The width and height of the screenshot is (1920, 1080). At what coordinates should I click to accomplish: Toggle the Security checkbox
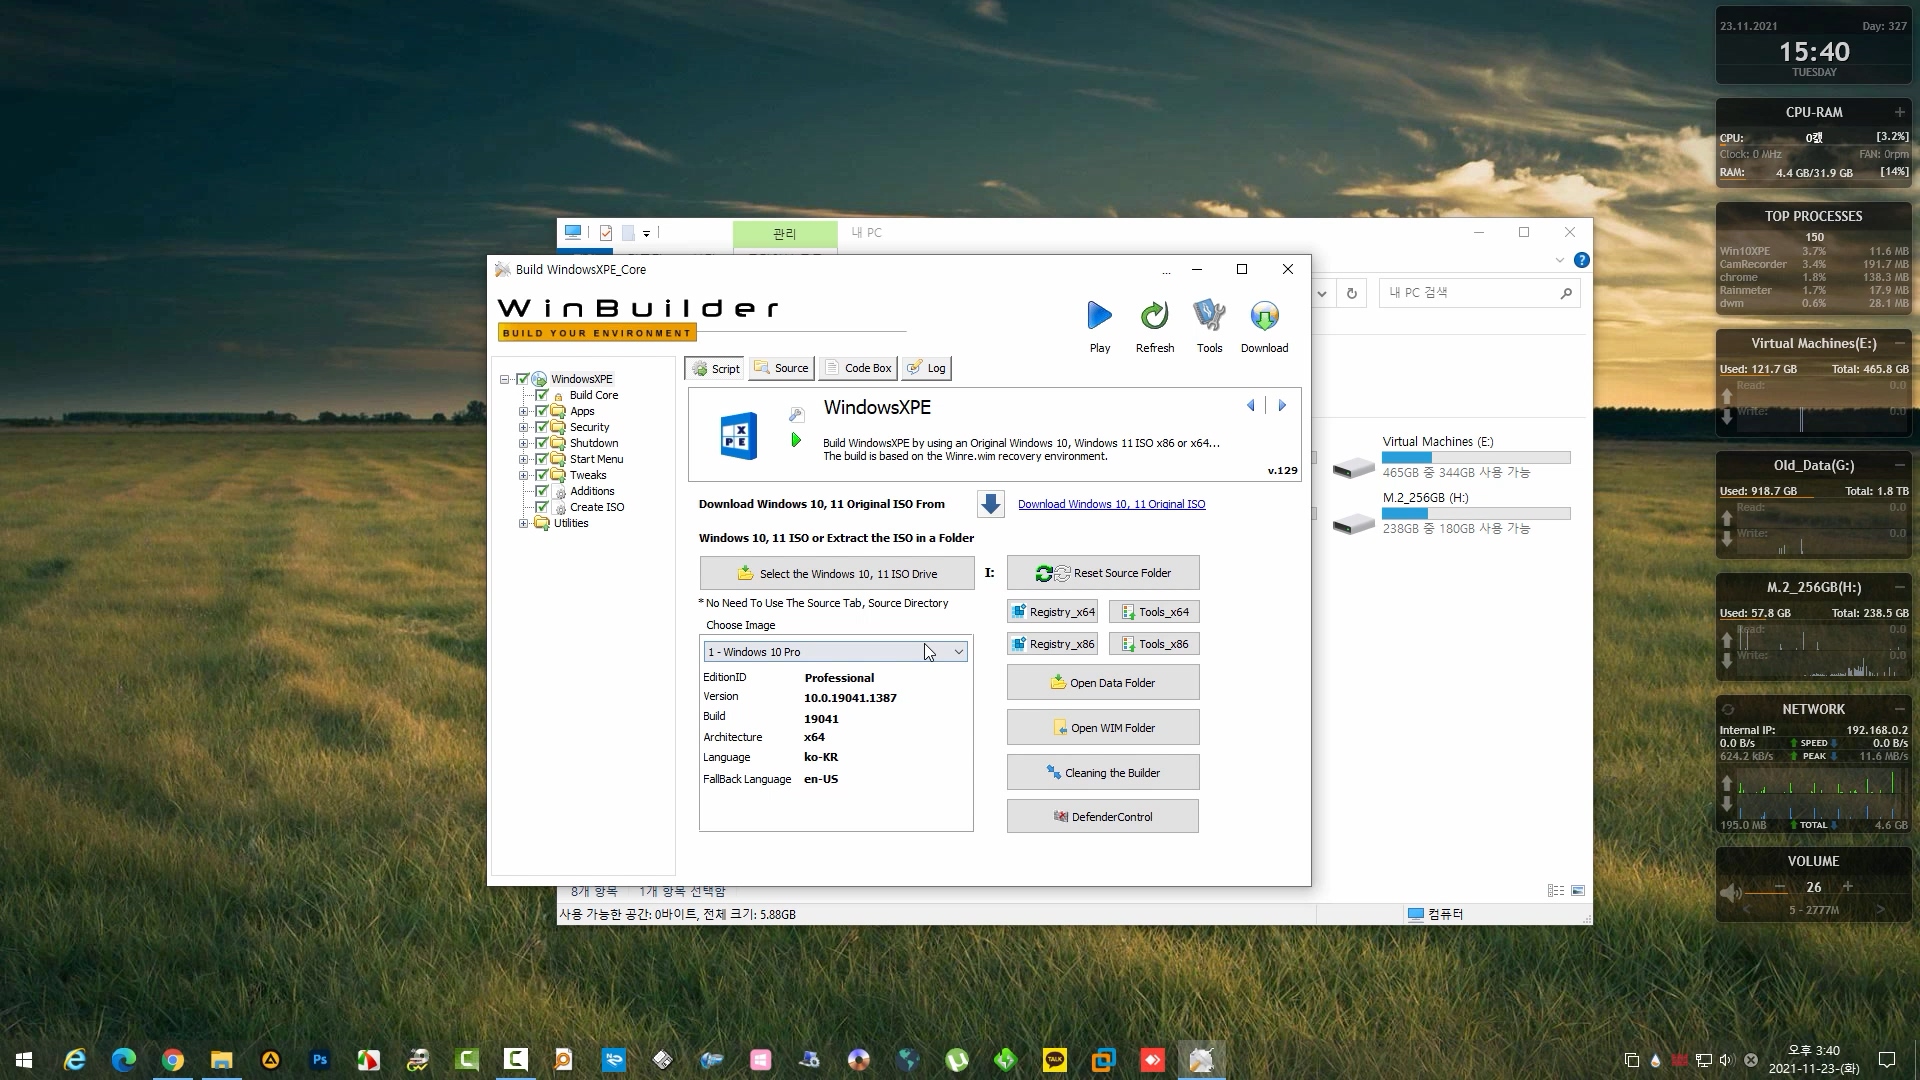click(x=542, y=427)
